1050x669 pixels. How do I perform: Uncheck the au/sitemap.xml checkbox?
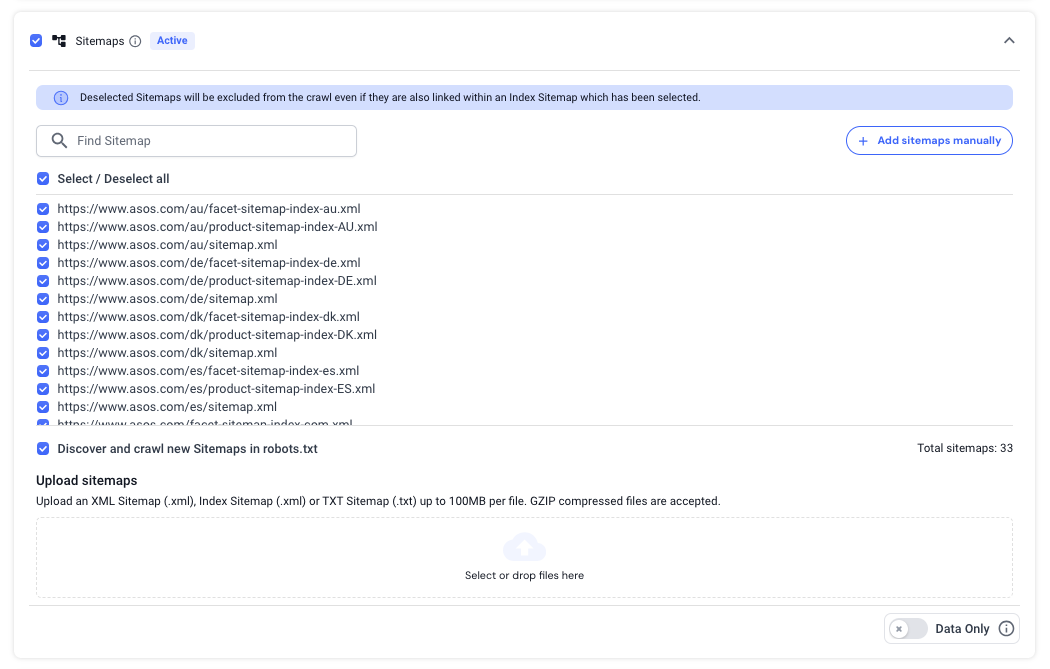(x=43, y=245)
